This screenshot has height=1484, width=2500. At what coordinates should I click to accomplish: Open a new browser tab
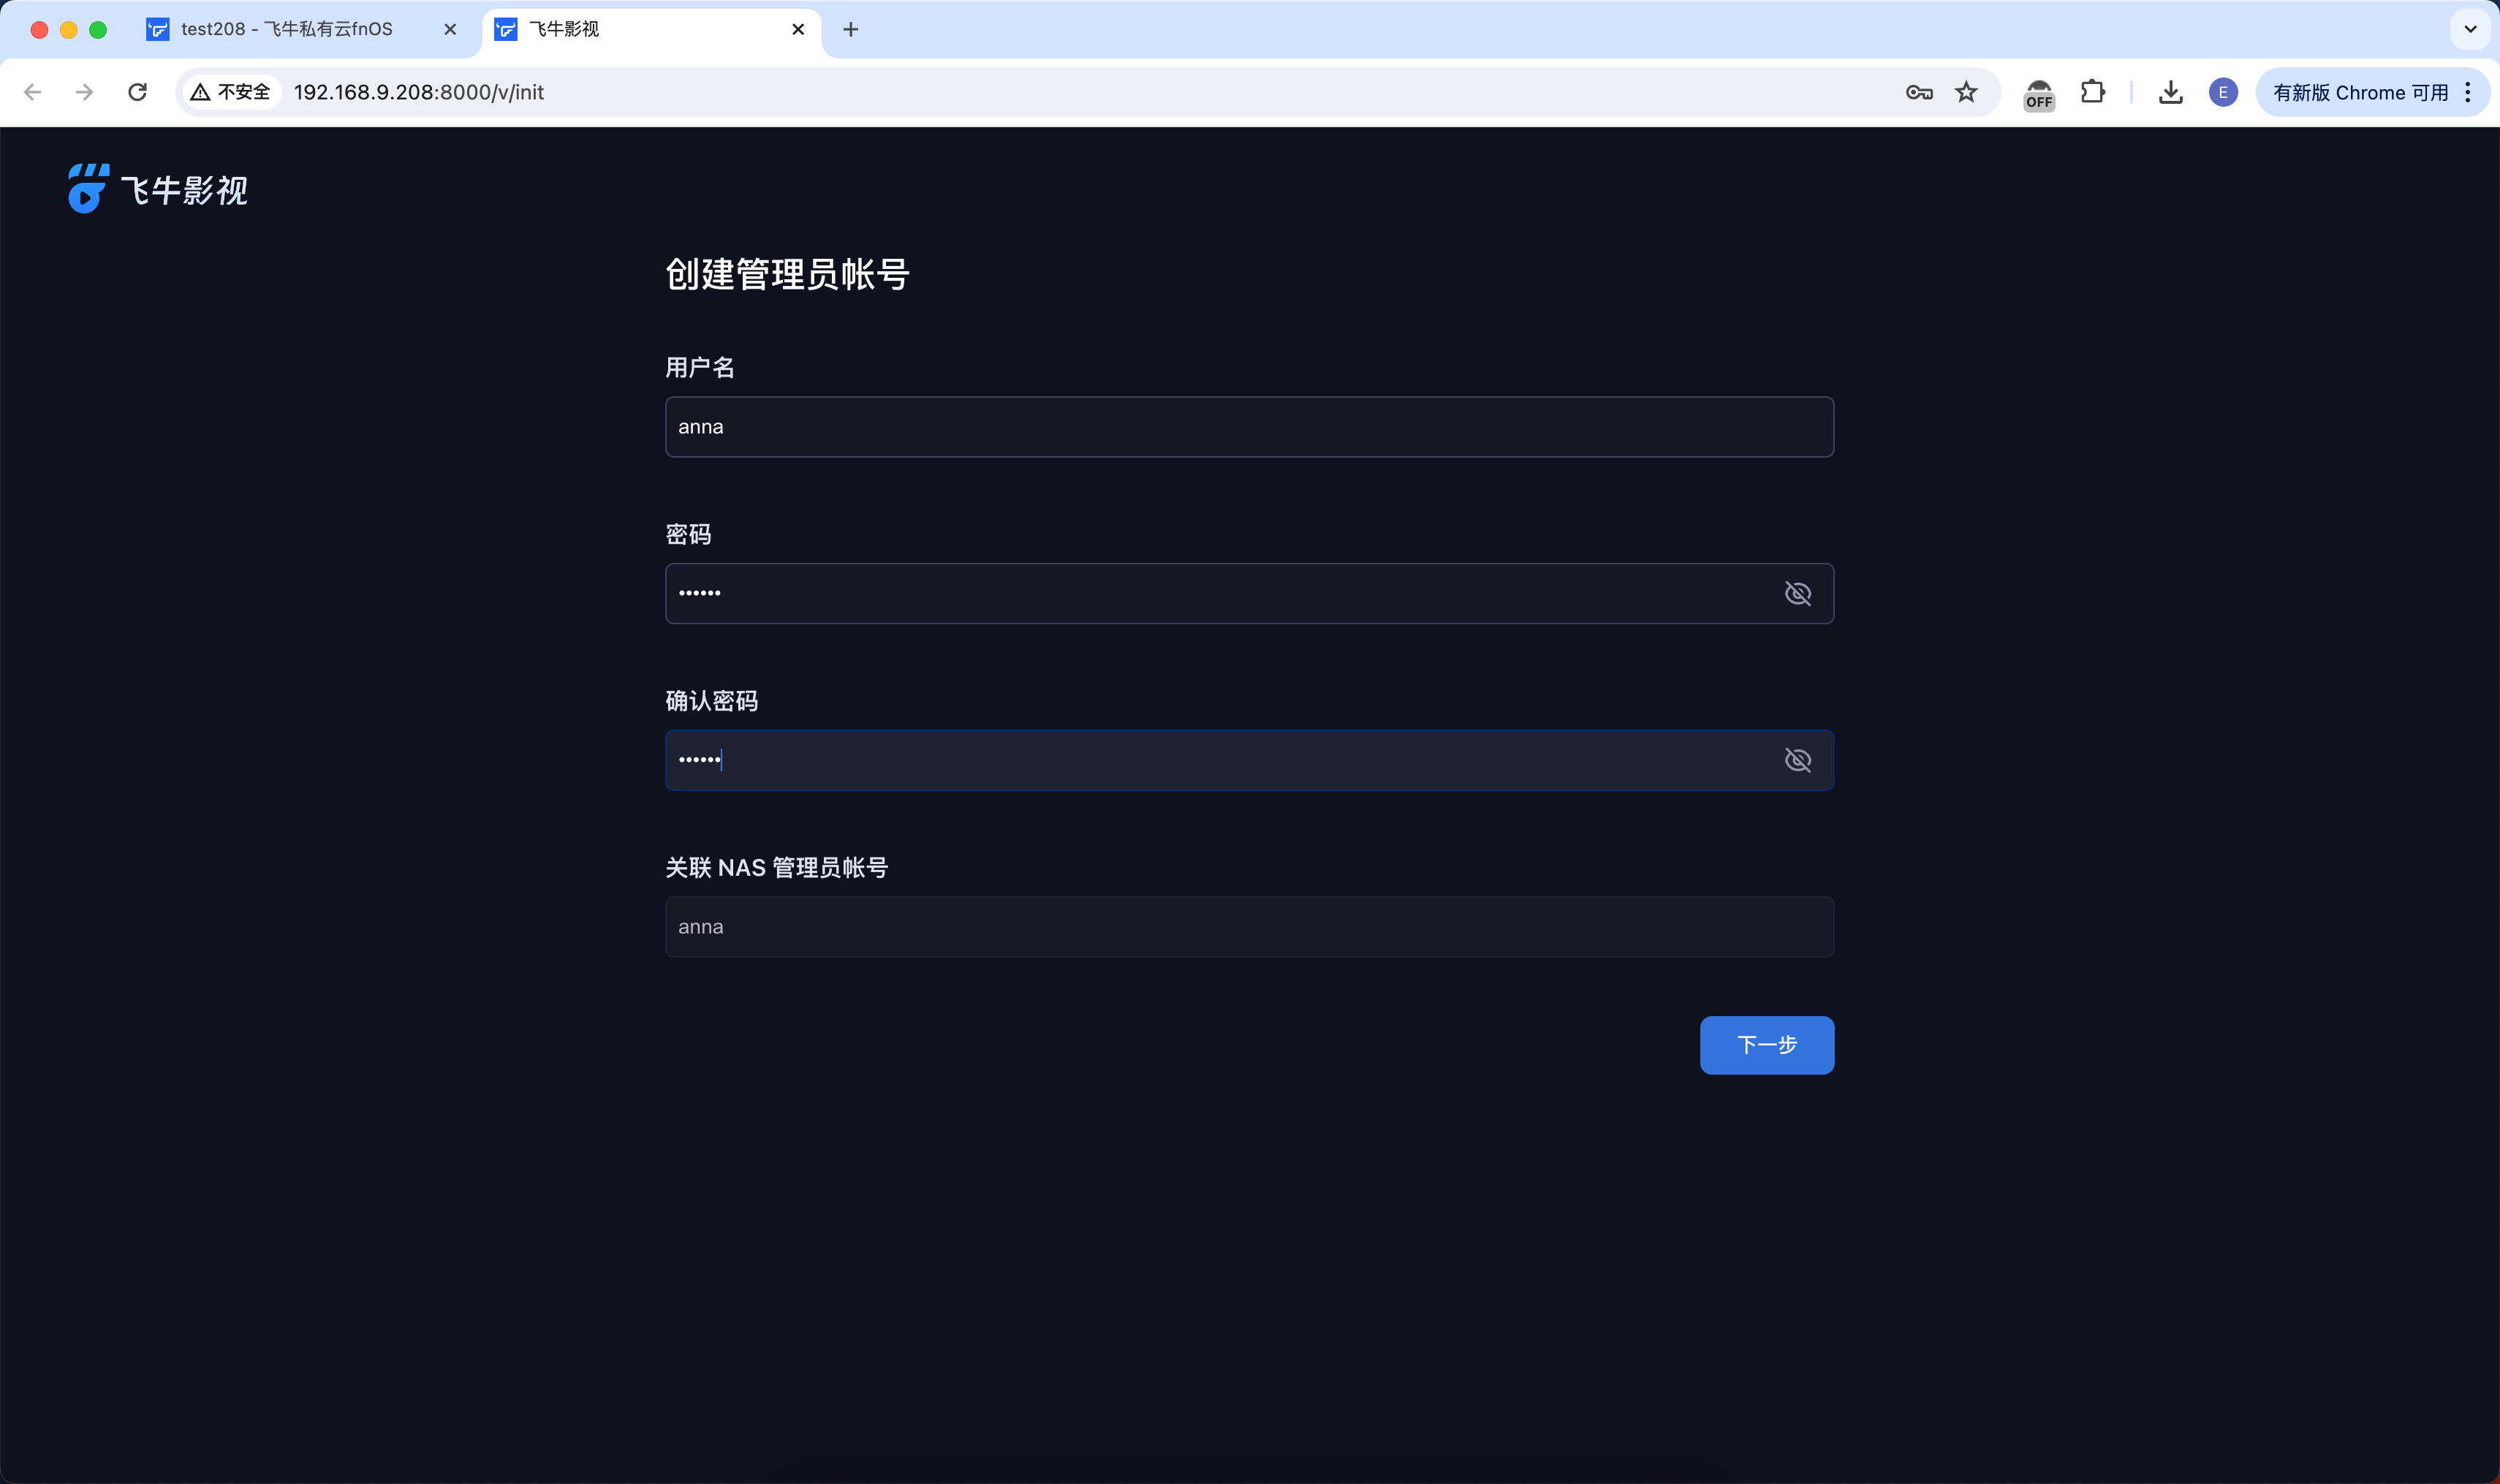850,29
